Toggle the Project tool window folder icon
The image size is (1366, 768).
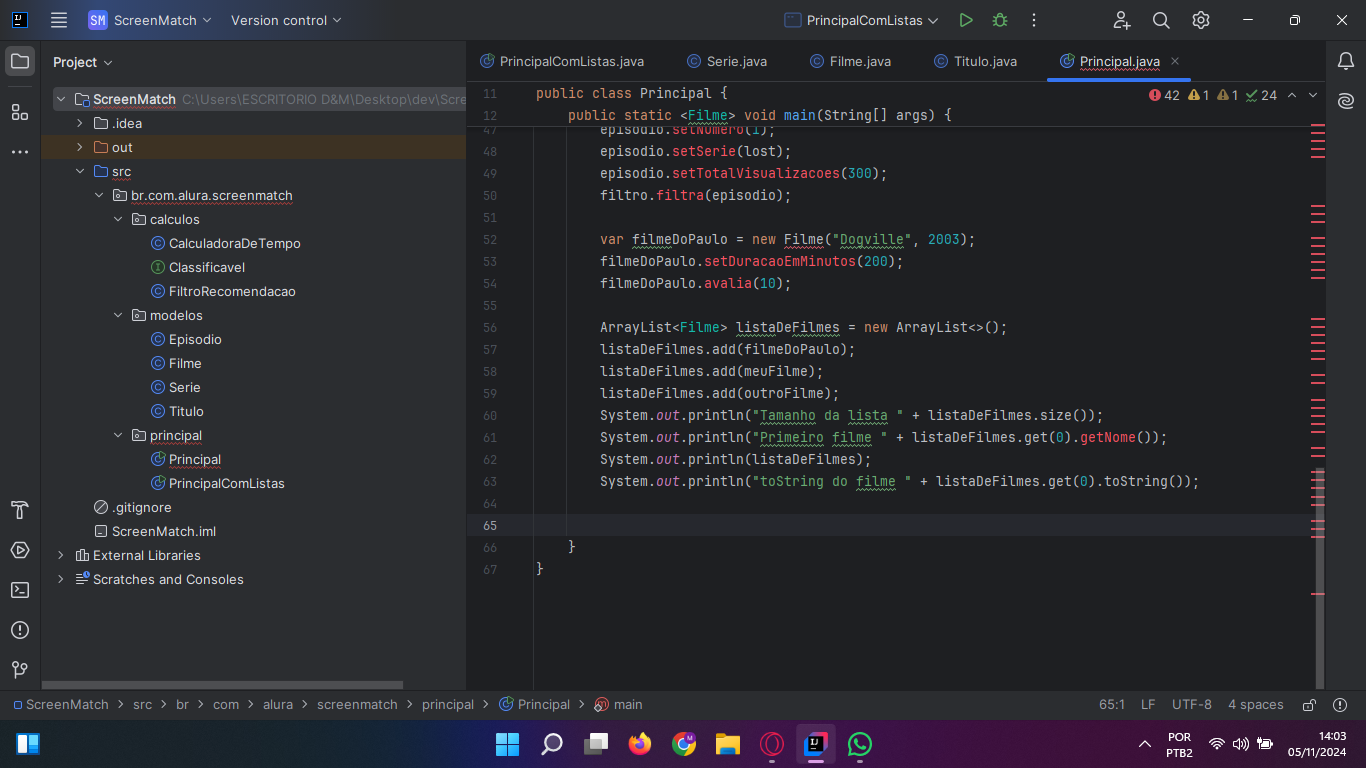point(20,62)
